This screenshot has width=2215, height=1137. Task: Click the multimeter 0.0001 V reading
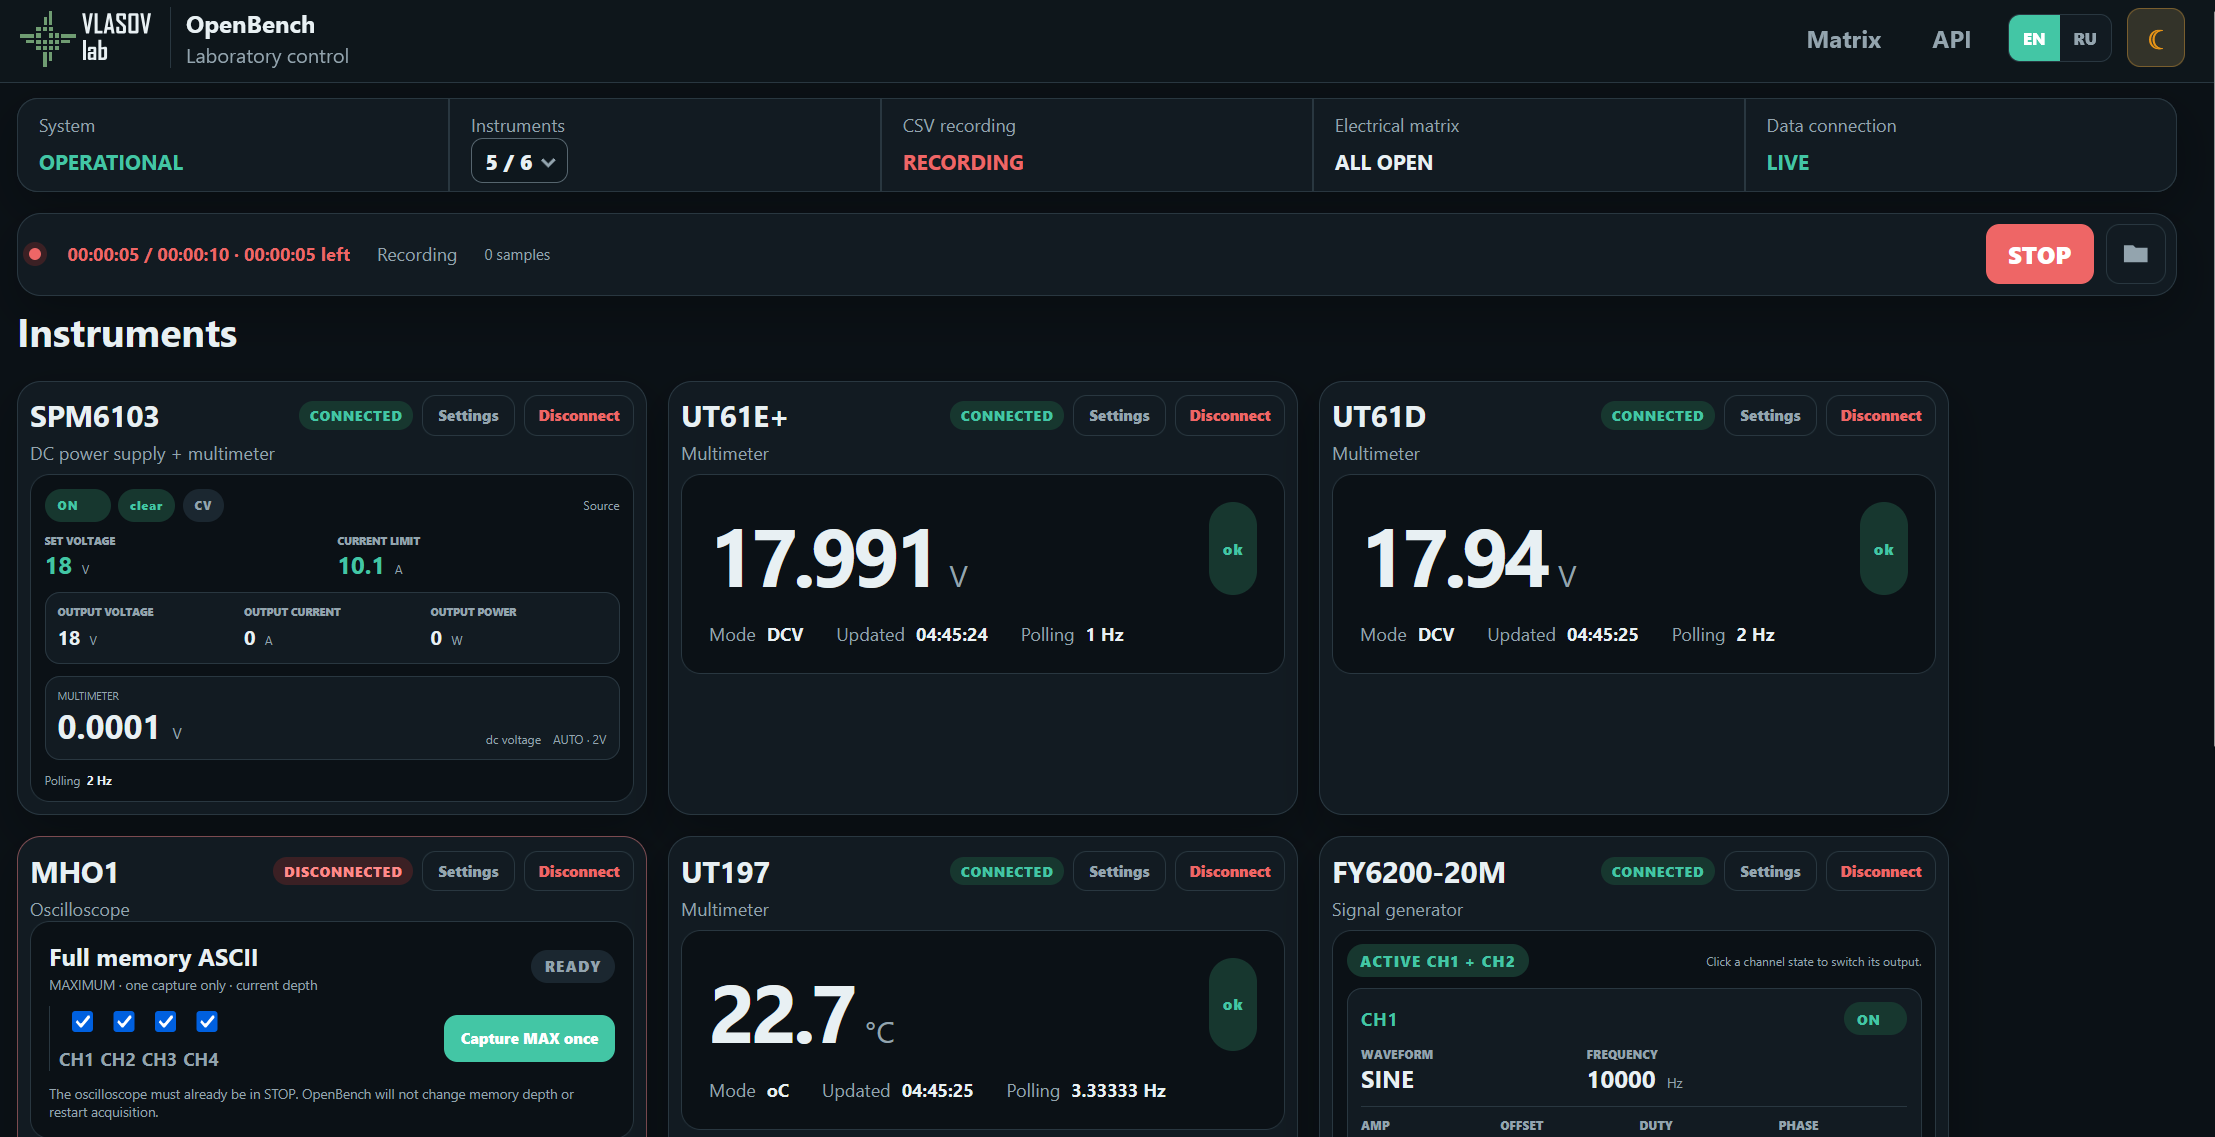(119, 727)
